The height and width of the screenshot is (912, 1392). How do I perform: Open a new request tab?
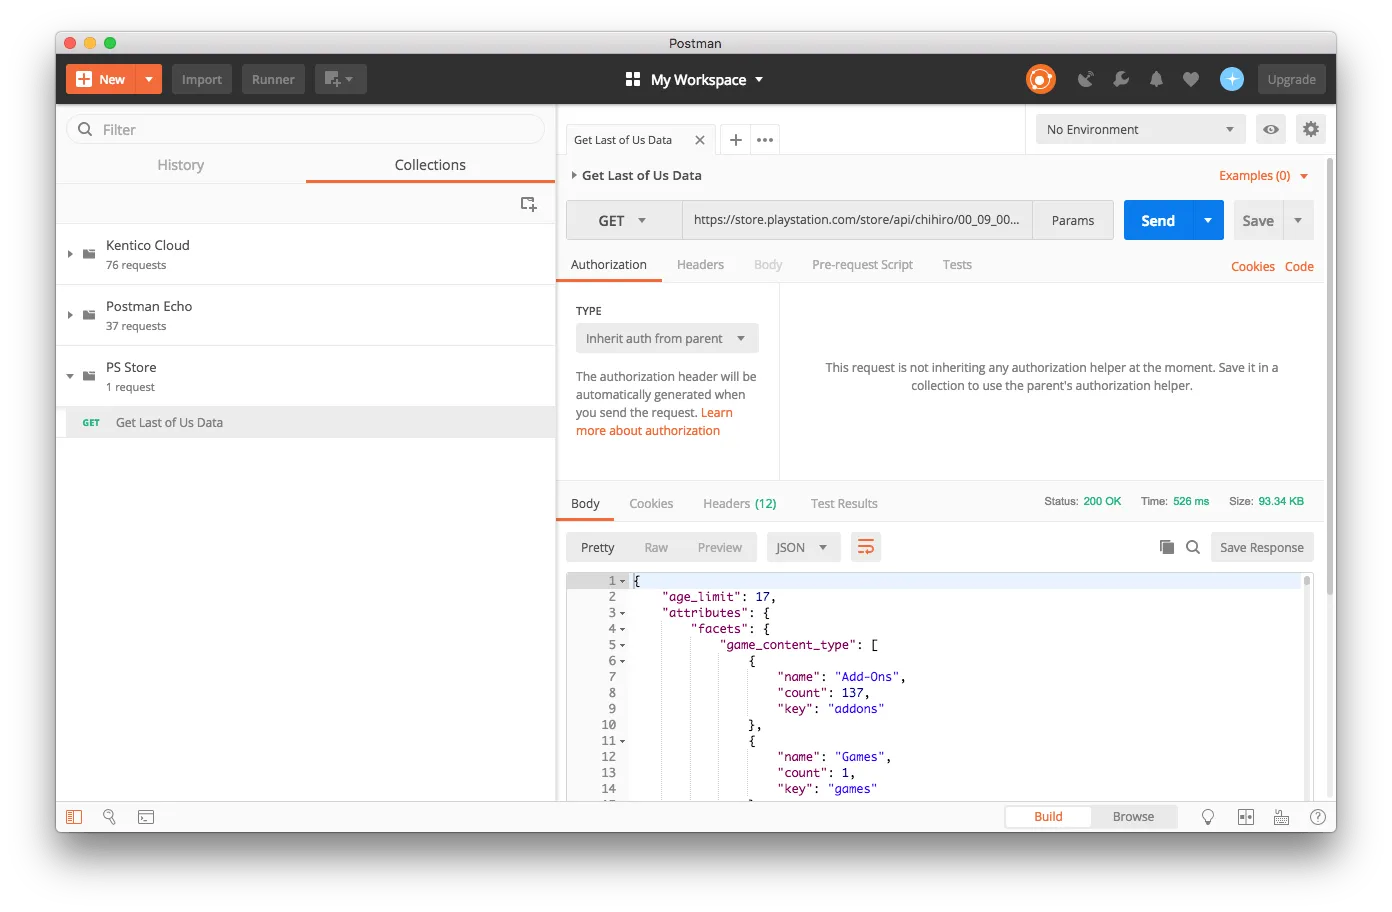click(735, 140)
